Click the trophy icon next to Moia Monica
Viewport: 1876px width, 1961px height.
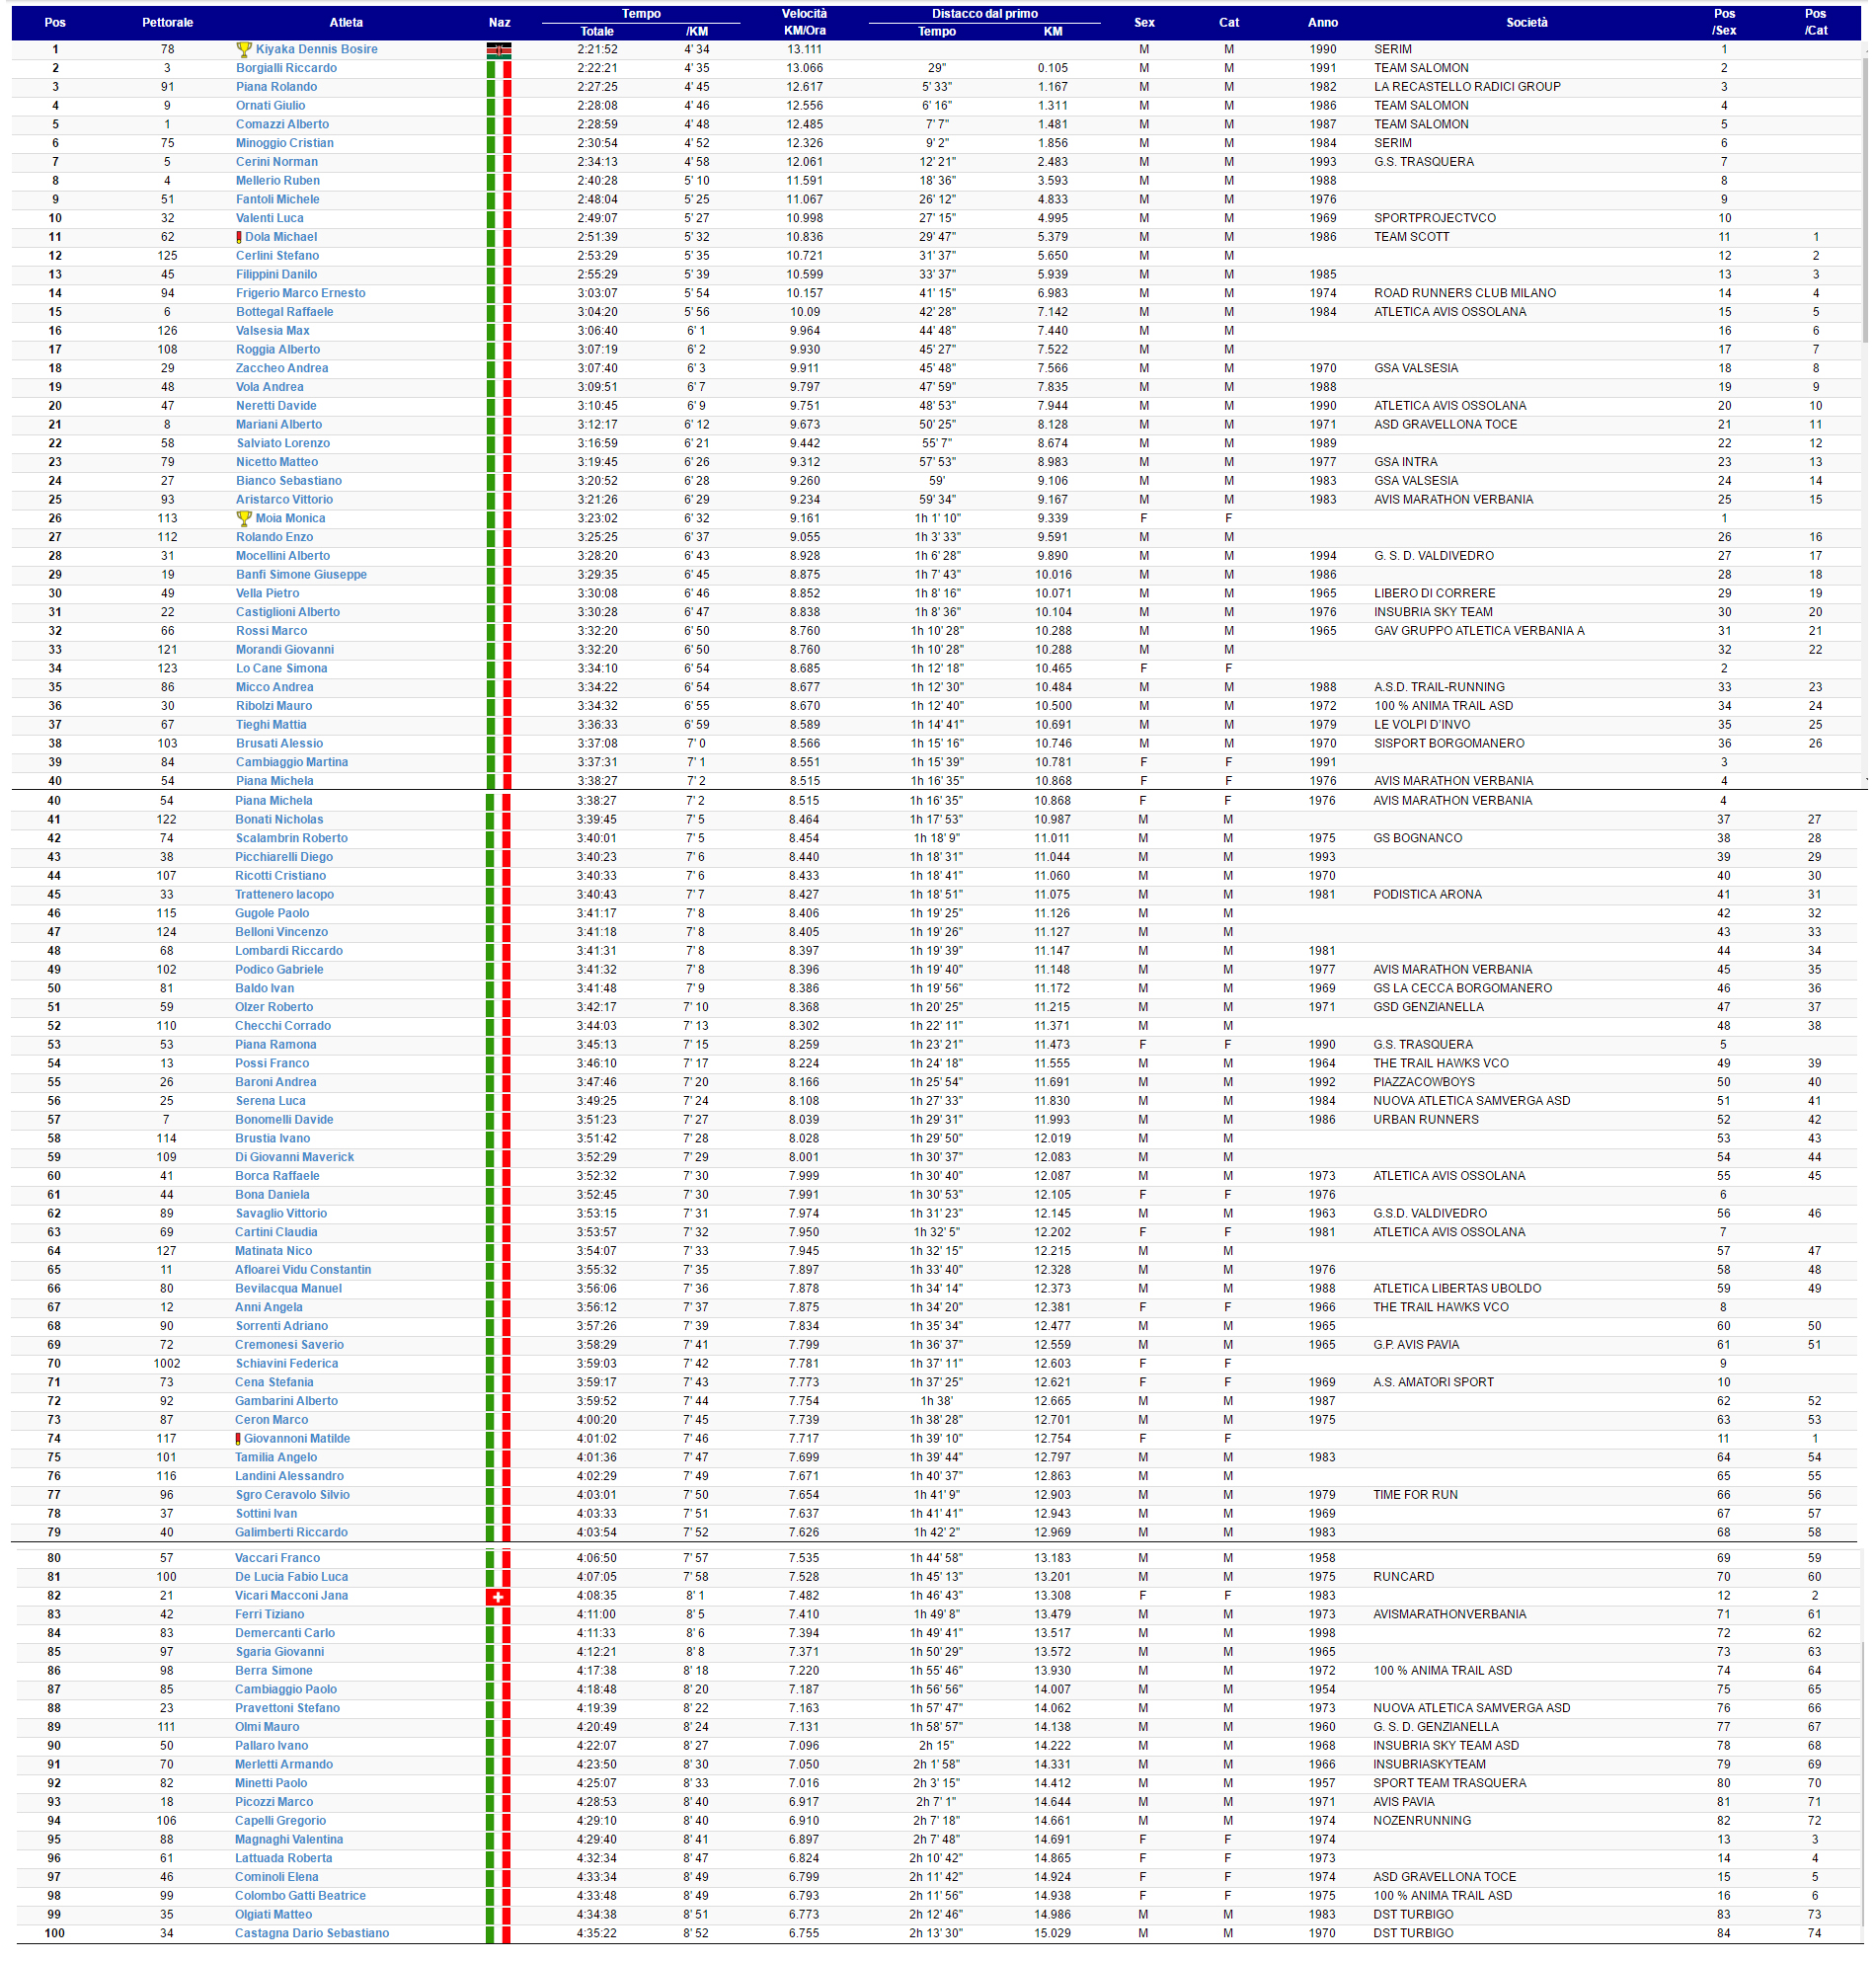[x=244, y=520]
